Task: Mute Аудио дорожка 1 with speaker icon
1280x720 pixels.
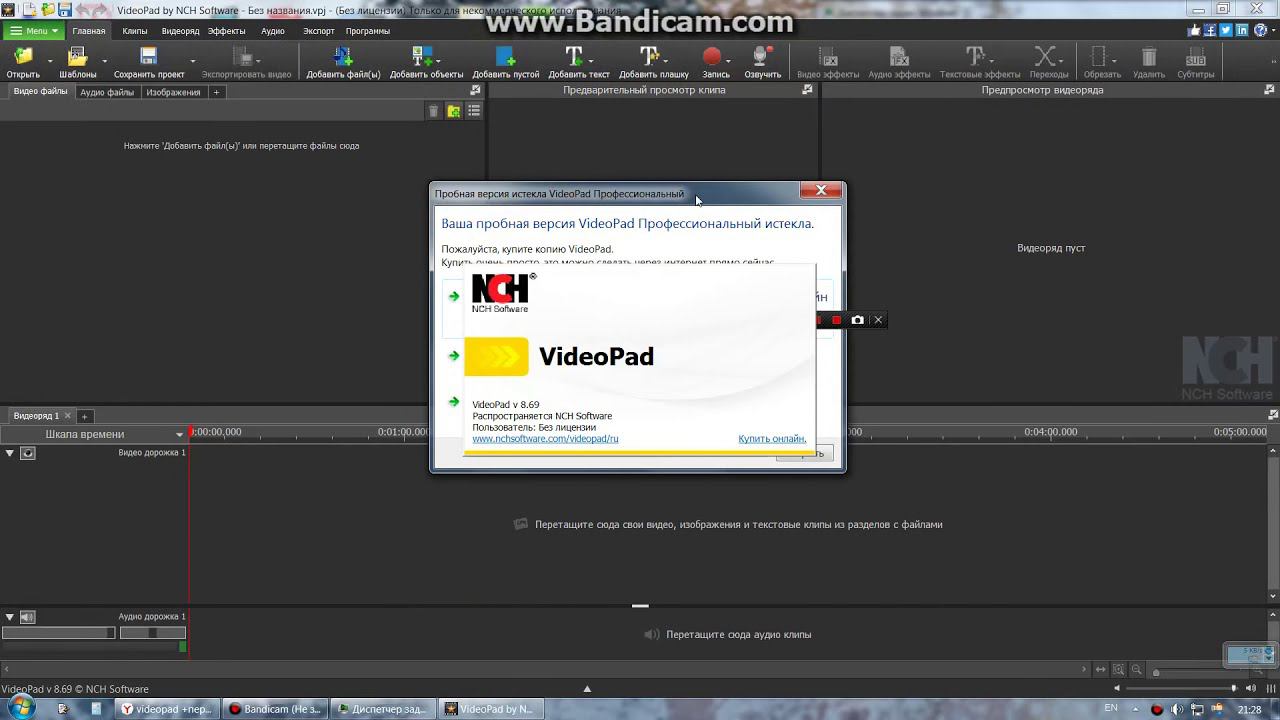Action: pos(28,617)
